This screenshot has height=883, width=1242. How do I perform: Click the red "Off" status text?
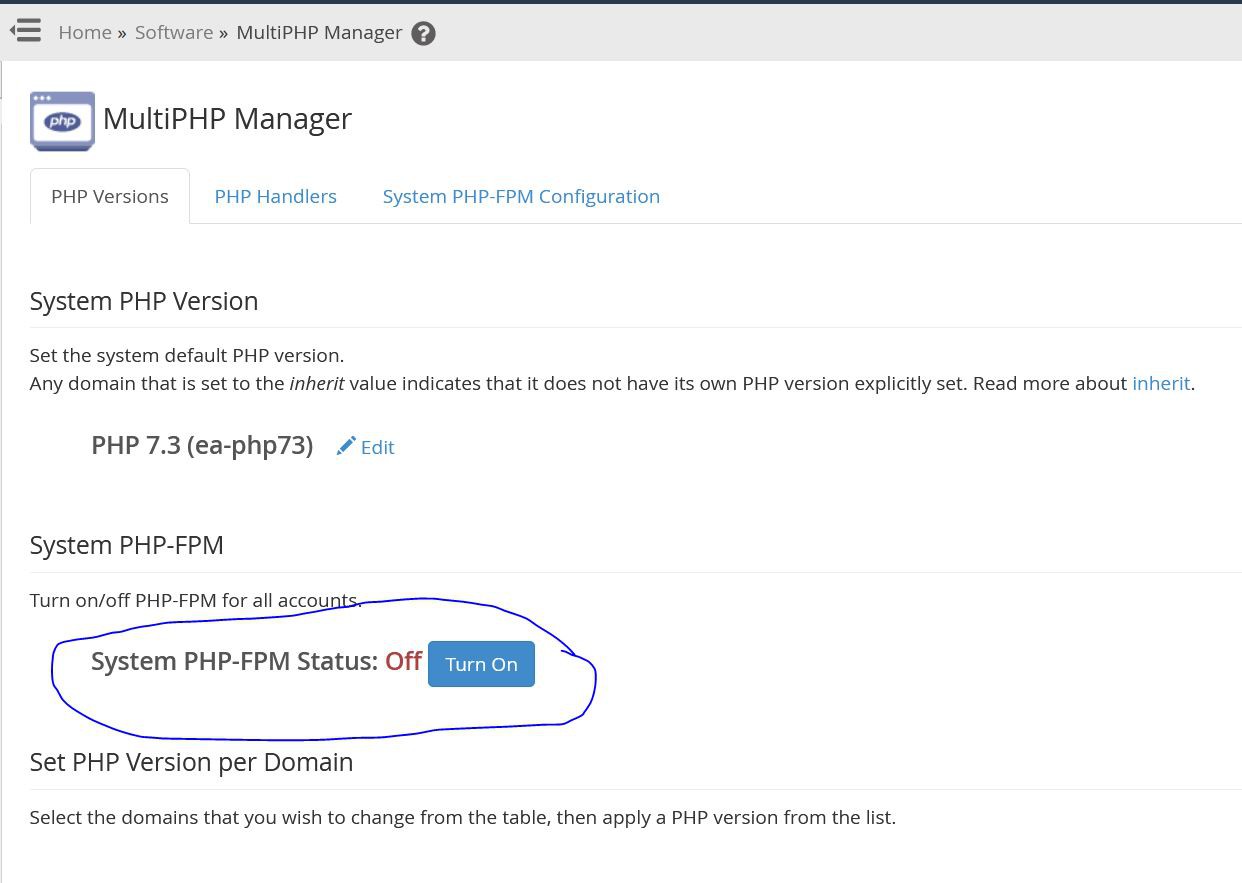pyautogui.click(x=403, y=662)
